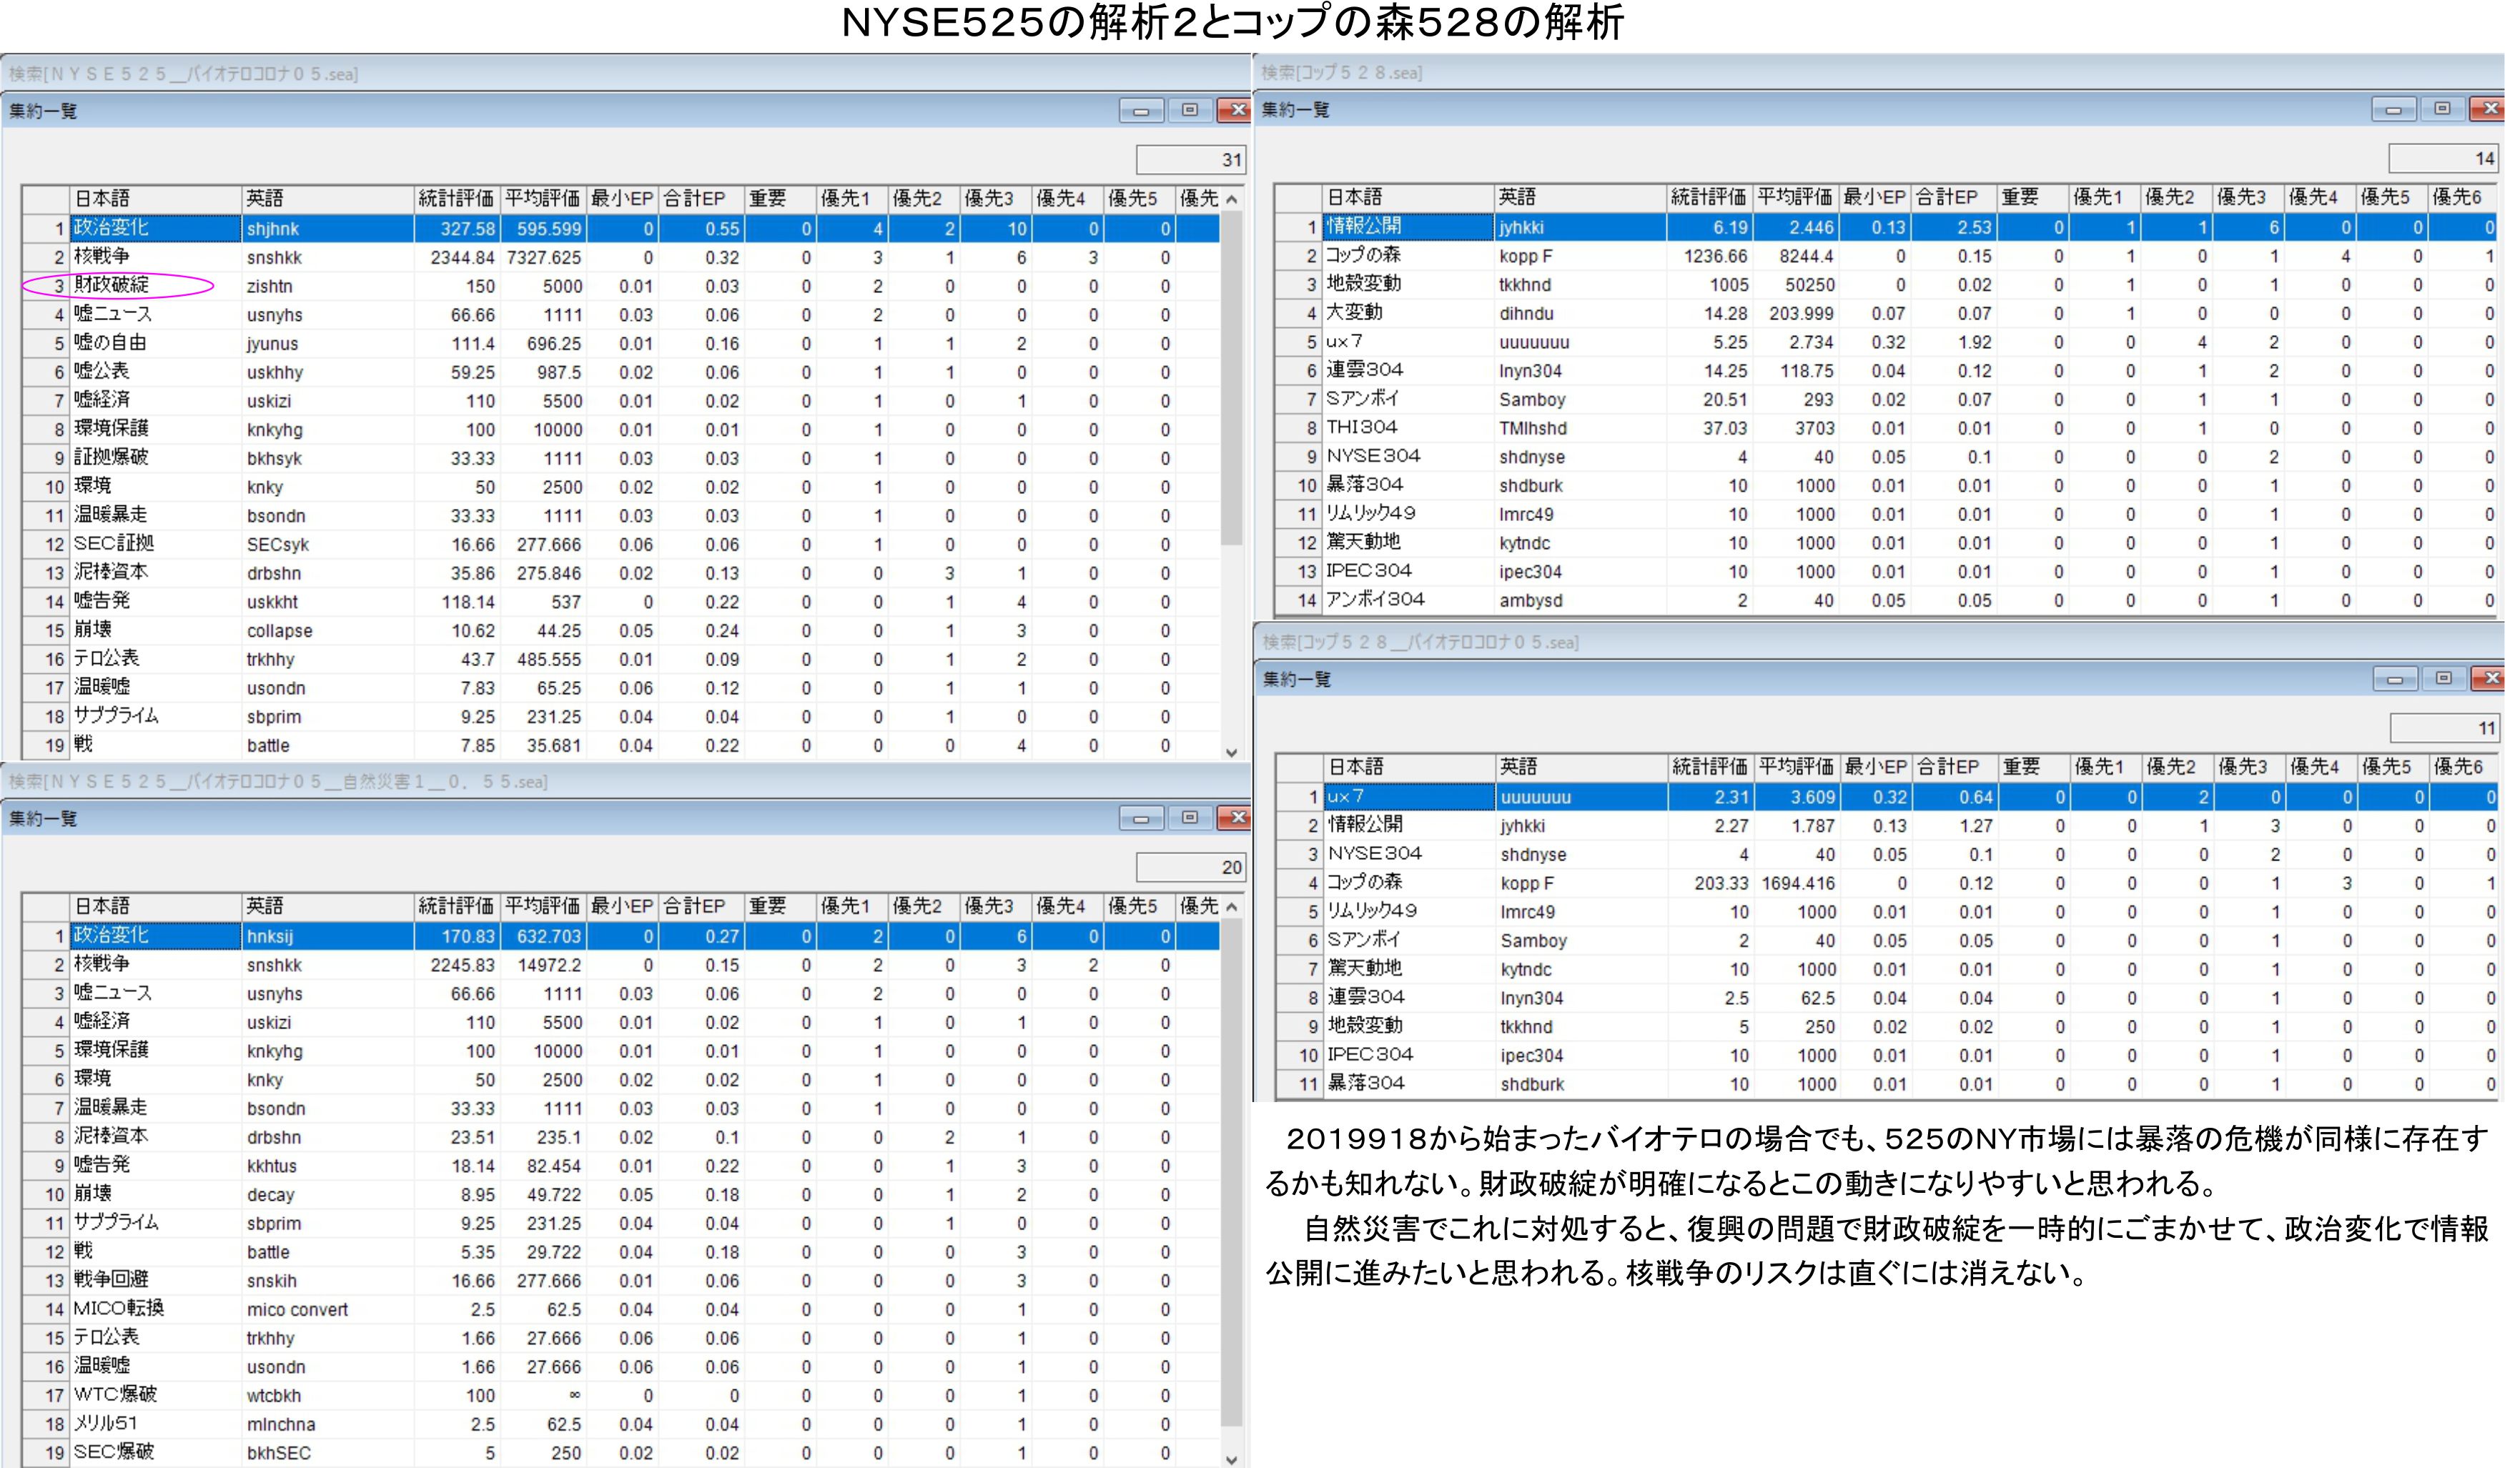Minimize the top-left NYSE525 summary window
This screenshot has width=2520, height=1468.
tap(1141, 111)
